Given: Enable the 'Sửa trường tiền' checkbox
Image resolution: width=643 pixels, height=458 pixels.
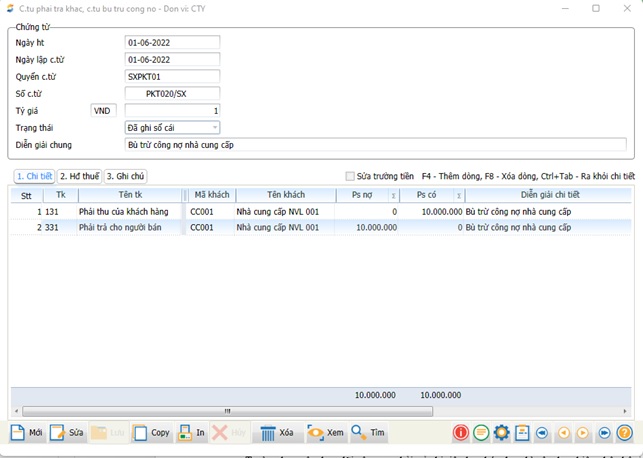Looking at the screenshot, I should point(350,176).
